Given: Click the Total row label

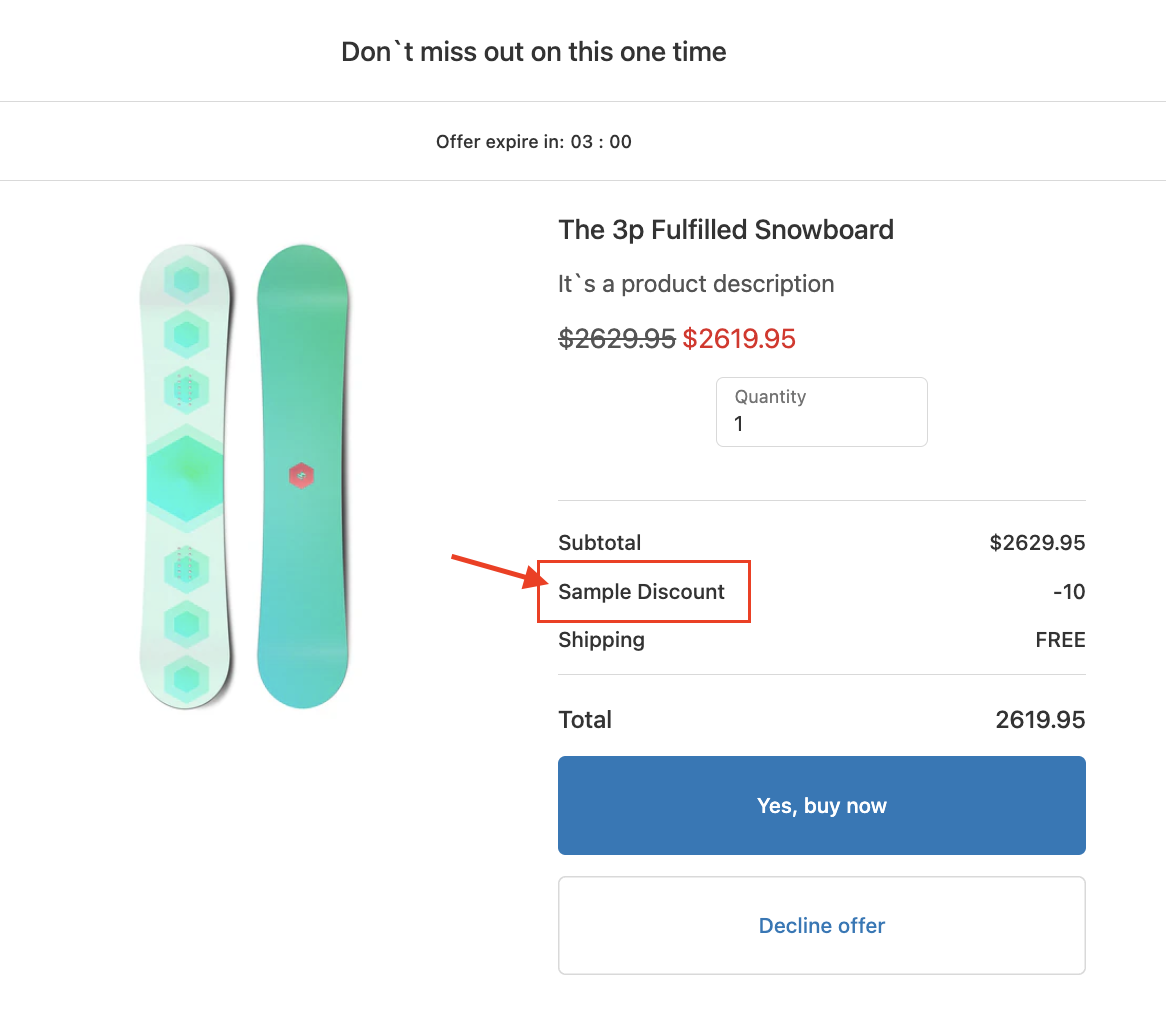Looking at the screenshot, I should (x=585, y=720).
